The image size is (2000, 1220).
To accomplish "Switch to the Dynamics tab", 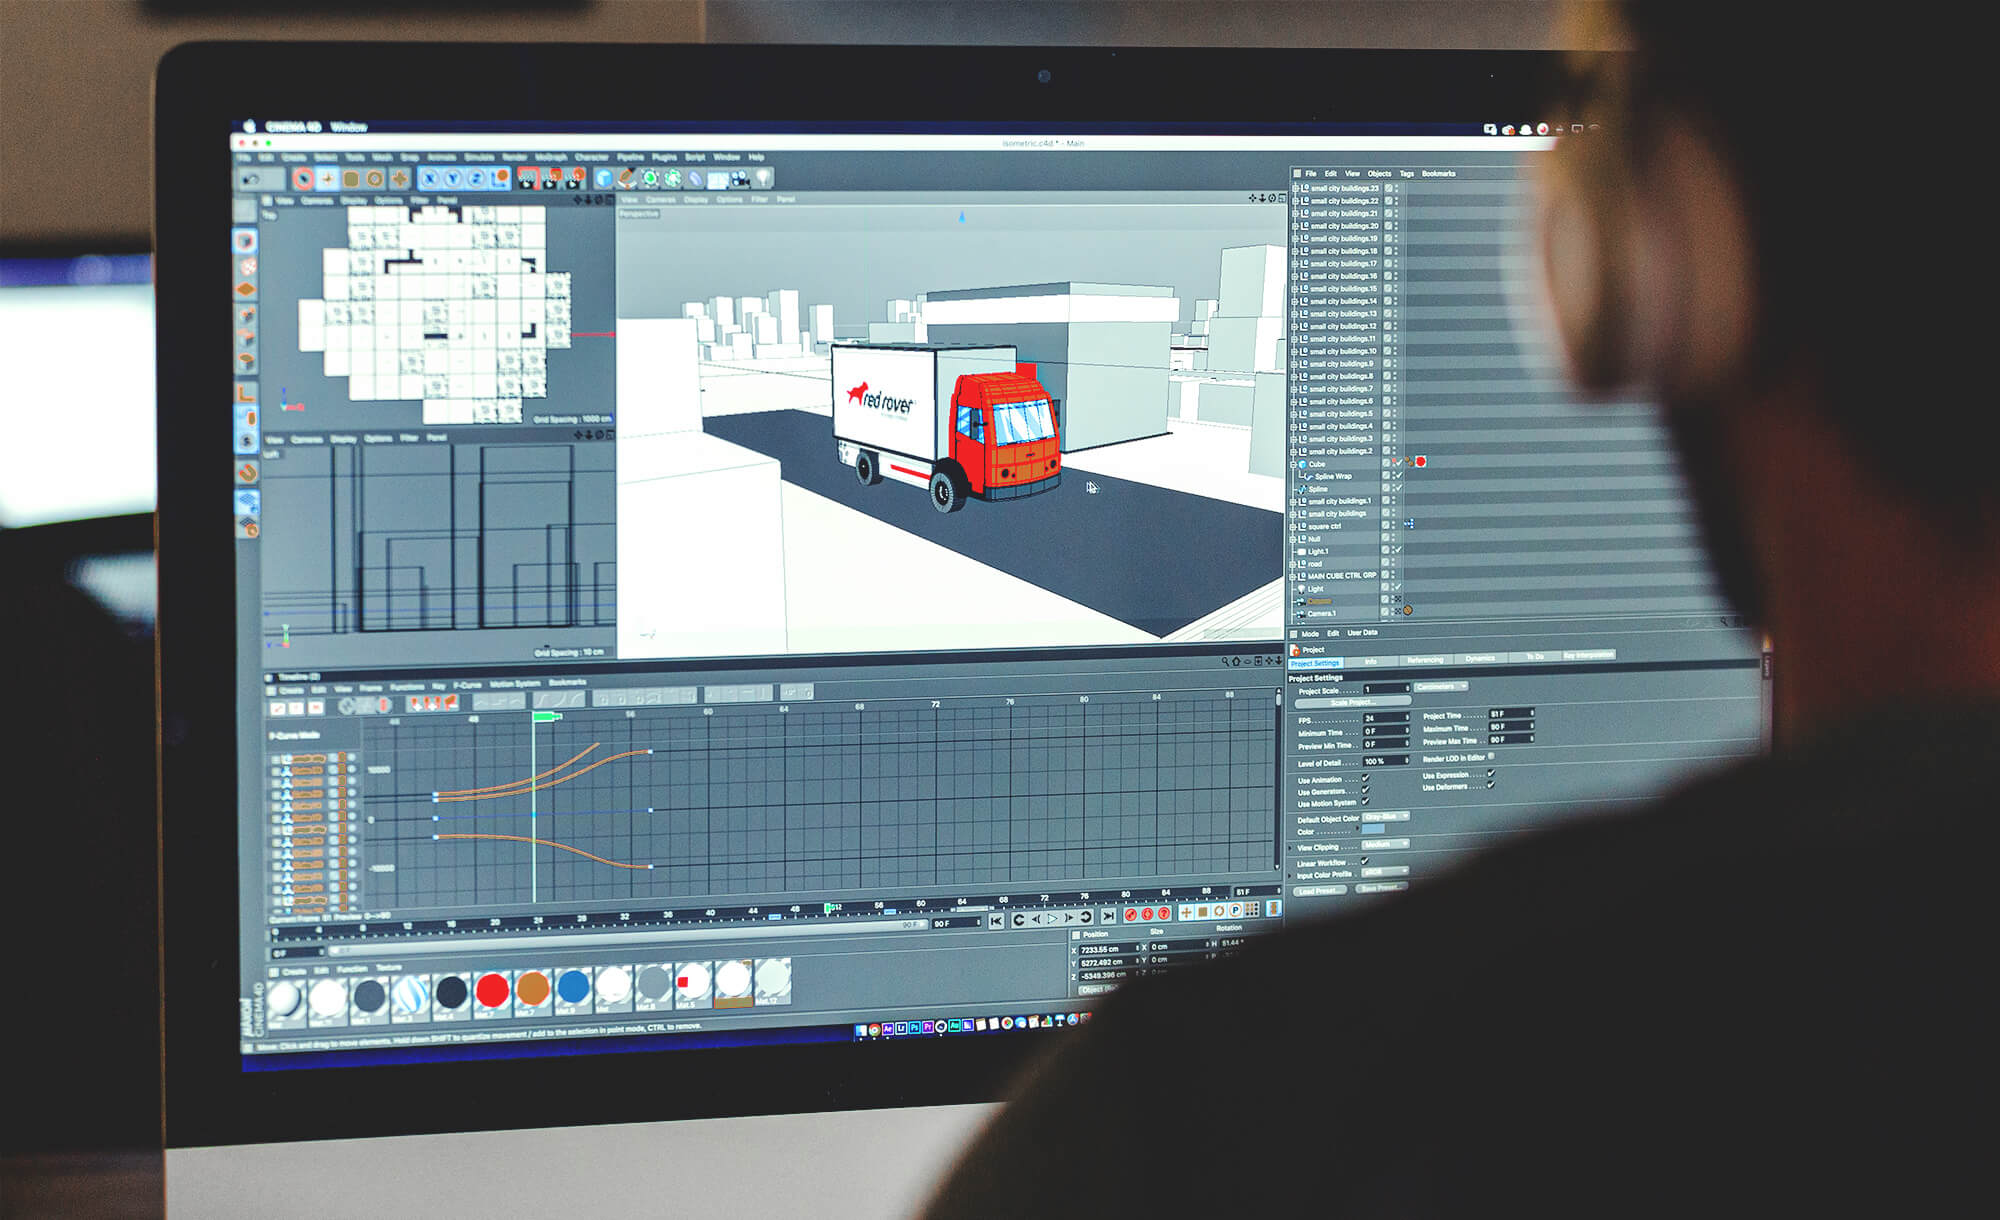I will point(1480,657).
